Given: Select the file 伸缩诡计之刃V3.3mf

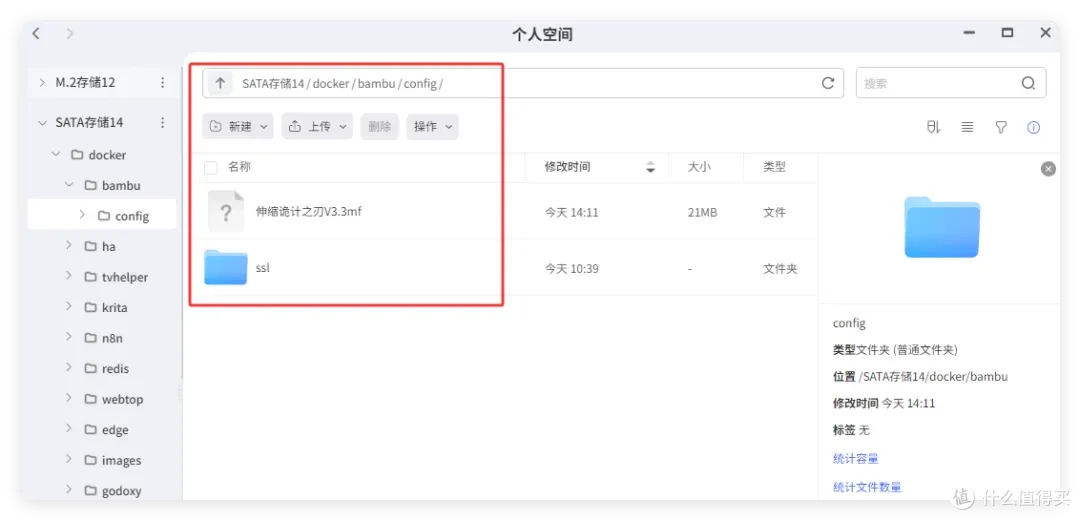Looking at the screenshot, I should tap(309, 211).
